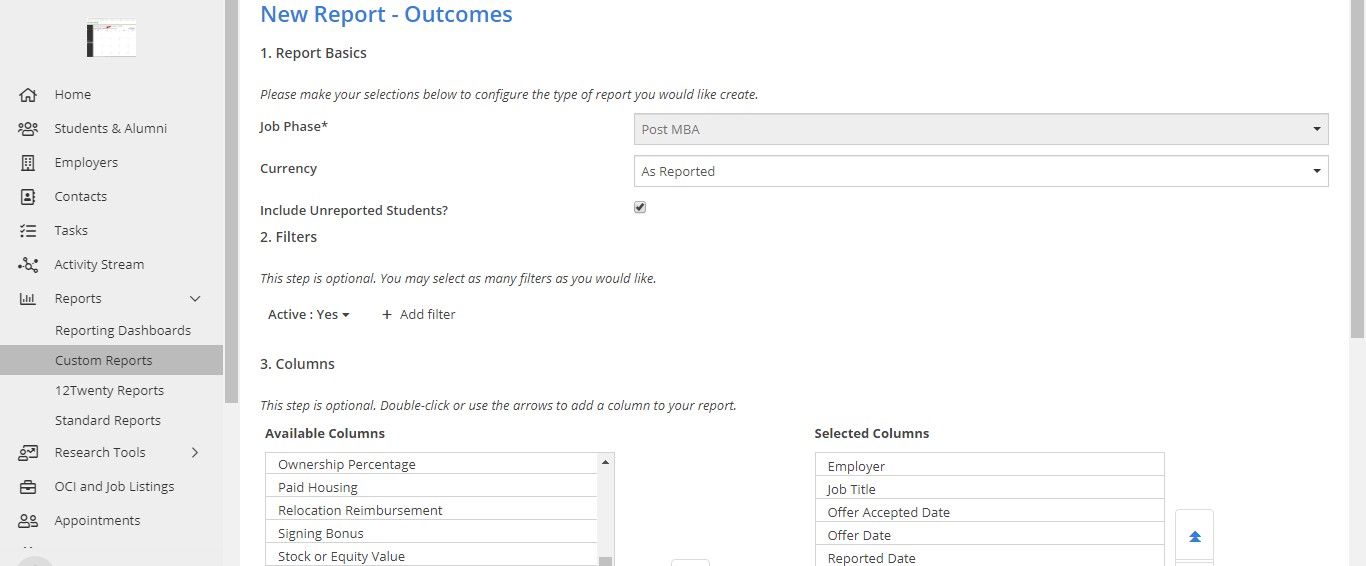Expand the Research Tools submenu arrow

(195, 453)
